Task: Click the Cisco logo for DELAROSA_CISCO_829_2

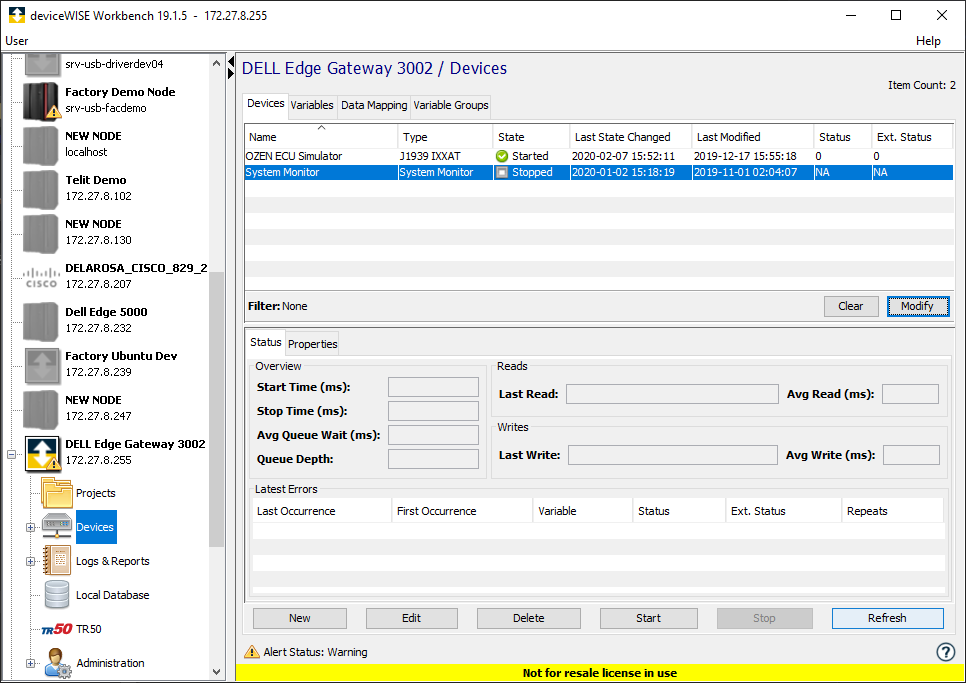Action: tap(42, 277)
